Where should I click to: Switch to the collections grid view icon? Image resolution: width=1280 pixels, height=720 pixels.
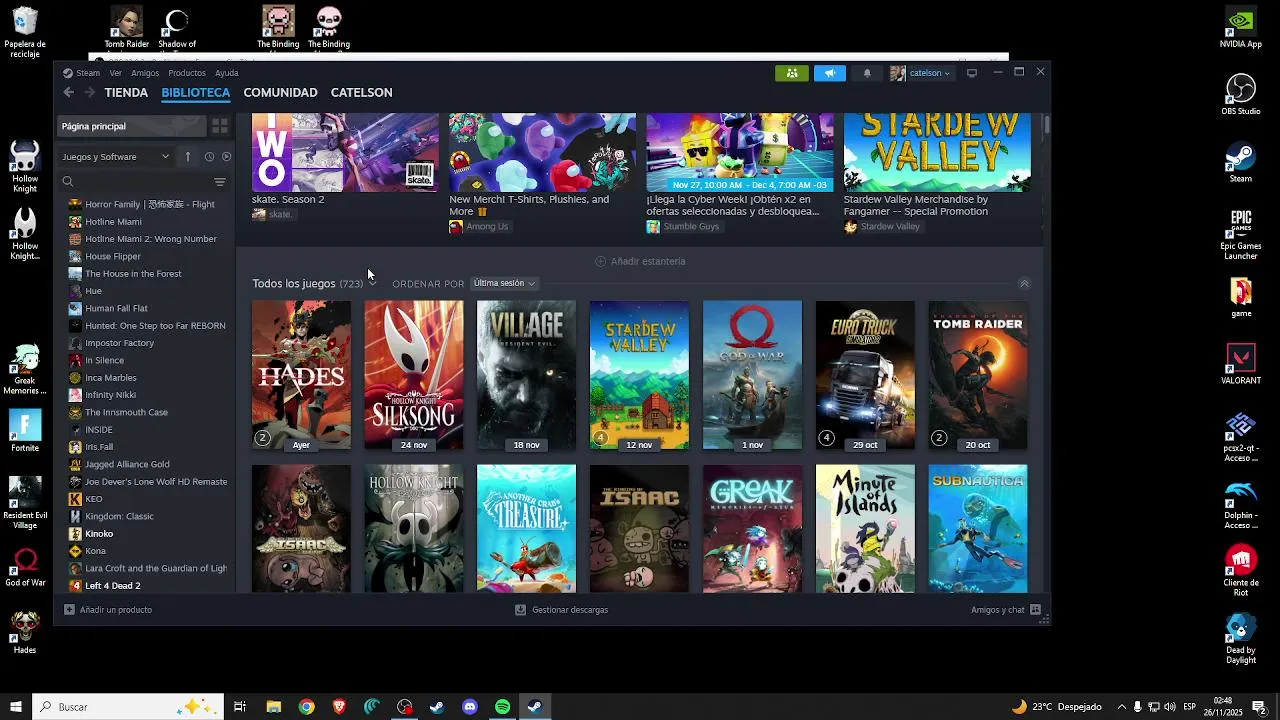tap(220, 126)
